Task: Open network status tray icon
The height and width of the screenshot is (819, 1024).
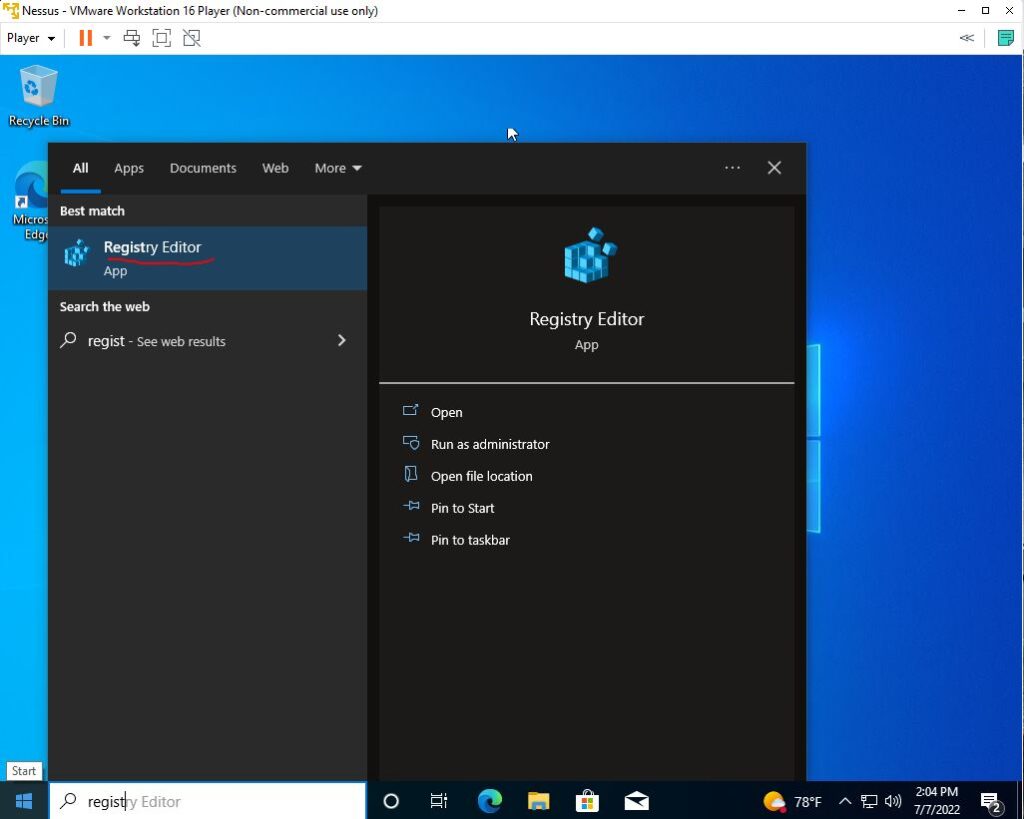Action: (869, 801)
